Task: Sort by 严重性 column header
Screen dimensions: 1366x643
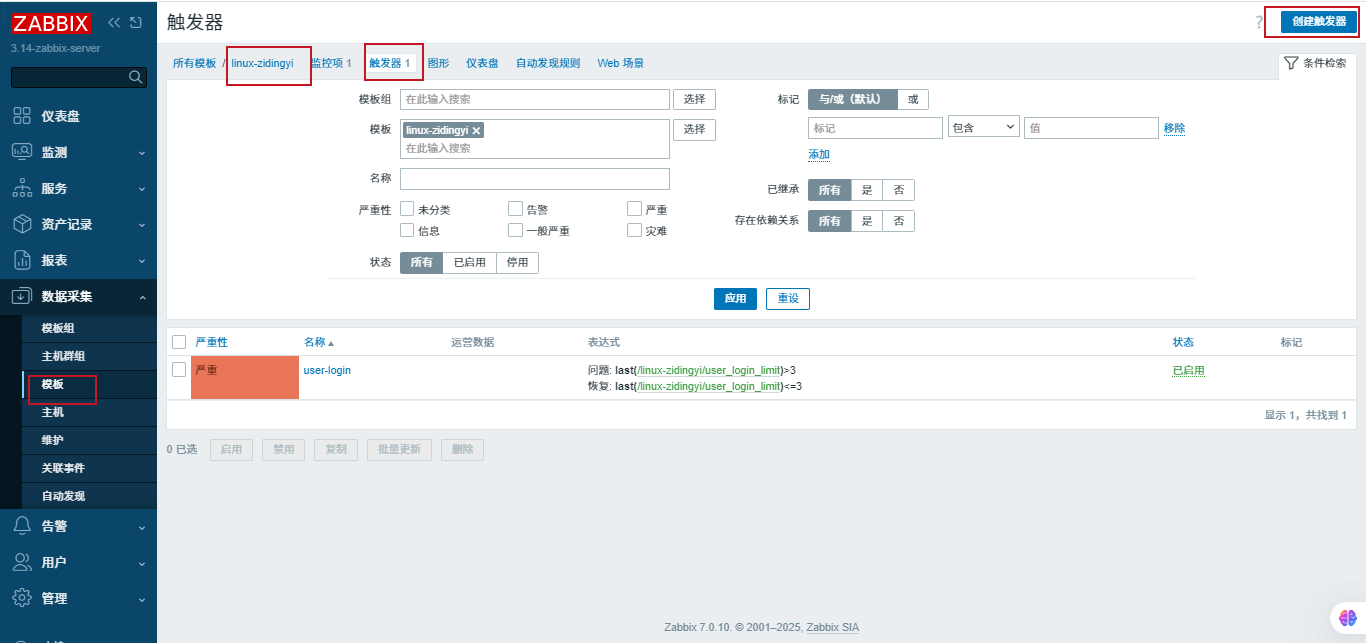Action: tap(211, 342)
